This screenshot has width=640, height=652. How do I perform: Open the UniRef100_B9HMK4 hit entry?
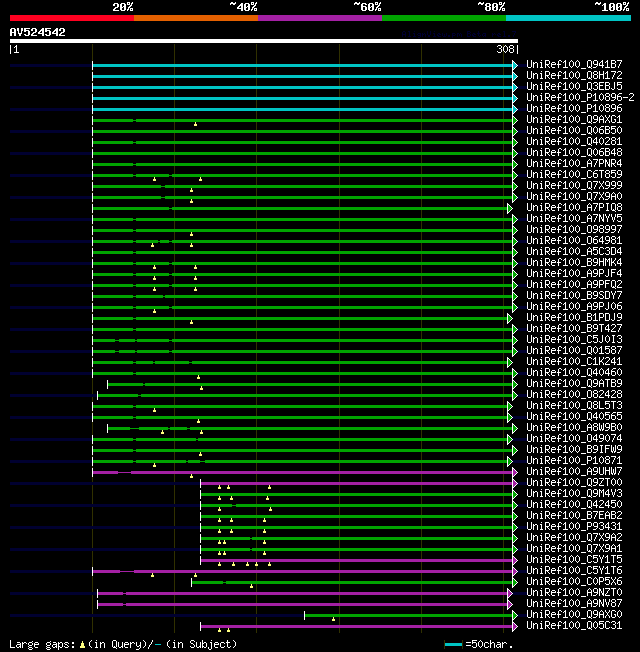click(574, 262)
